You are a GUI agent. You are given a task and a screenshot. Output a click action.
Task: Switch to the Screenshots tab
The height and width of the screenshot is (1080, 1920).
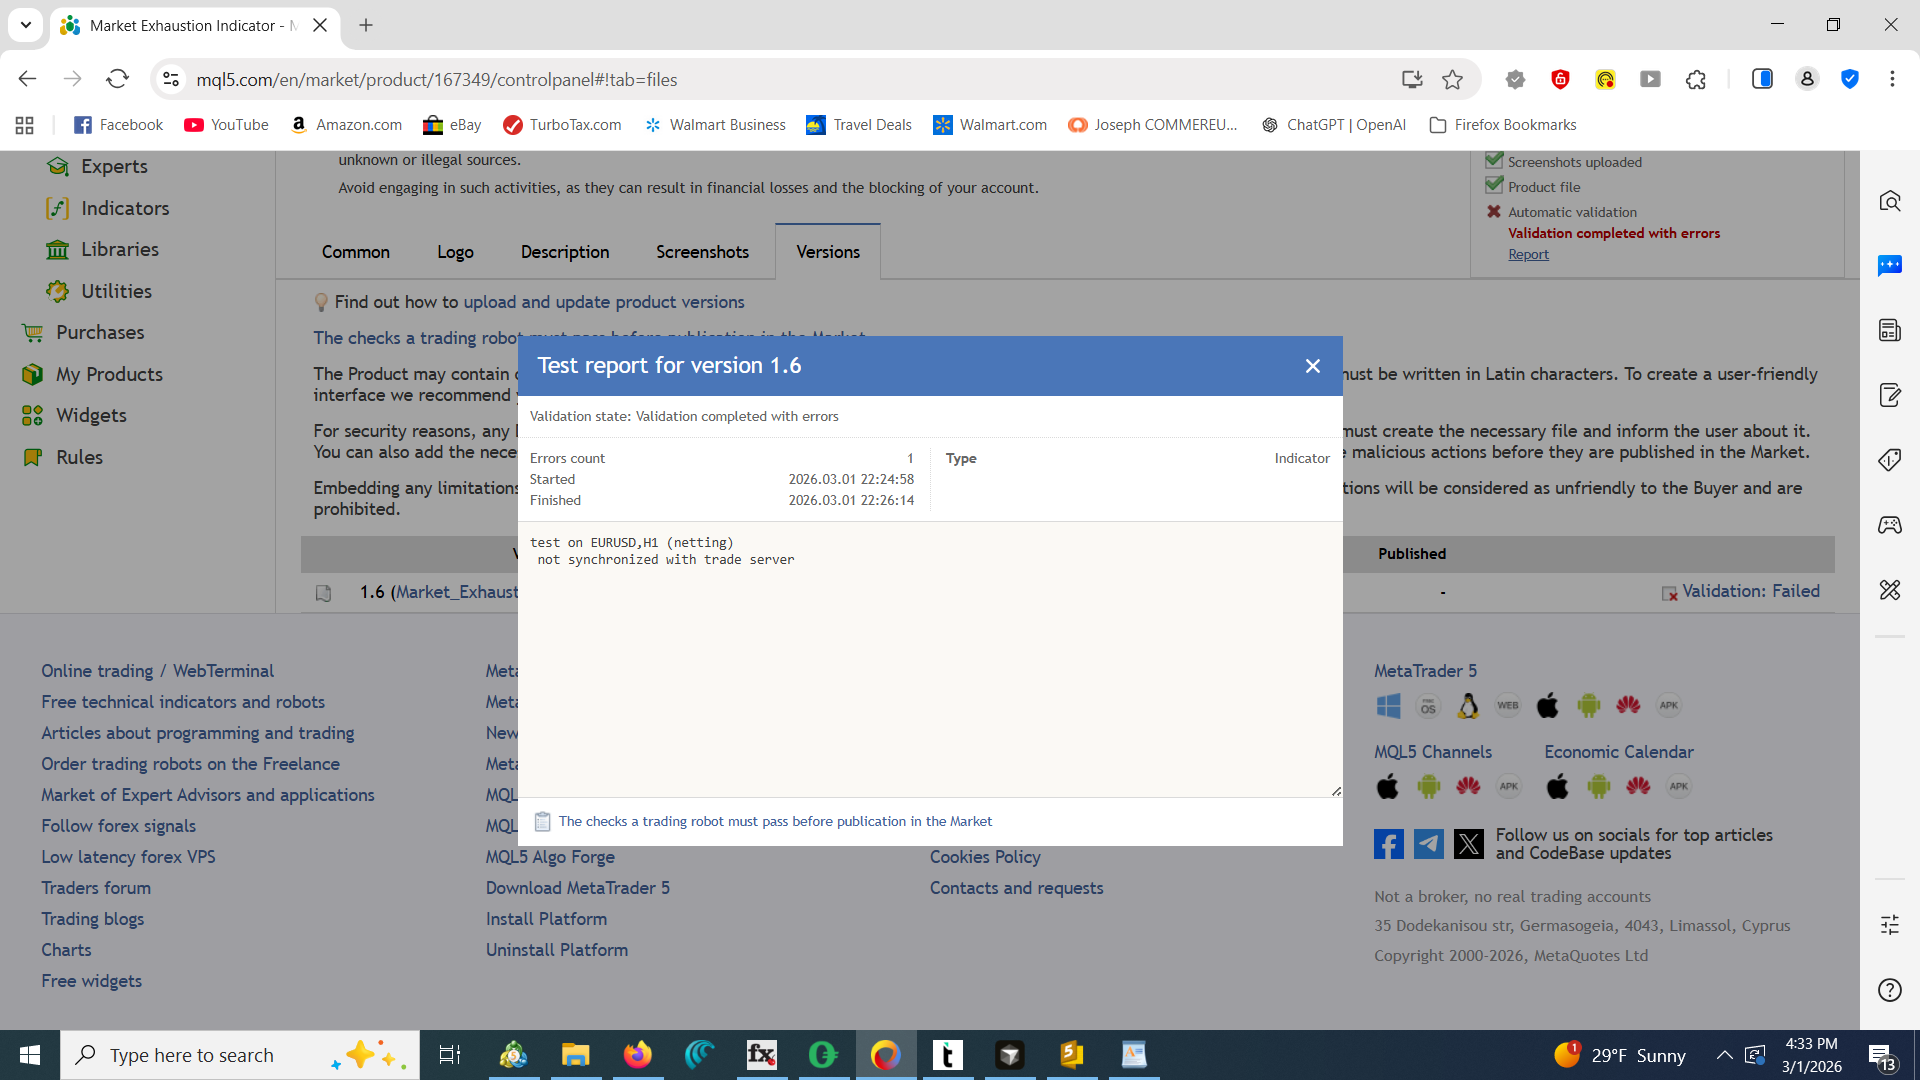pyautogui.click(x=702, y=252)
